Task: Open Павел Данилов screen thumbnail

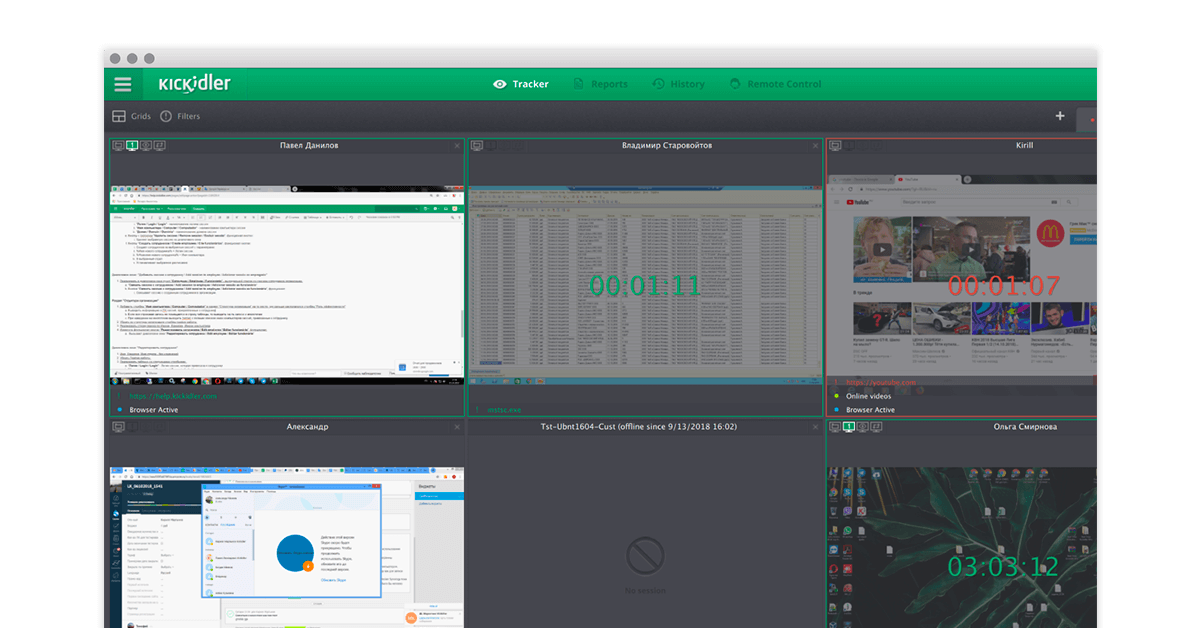Action: coord(287,285)
